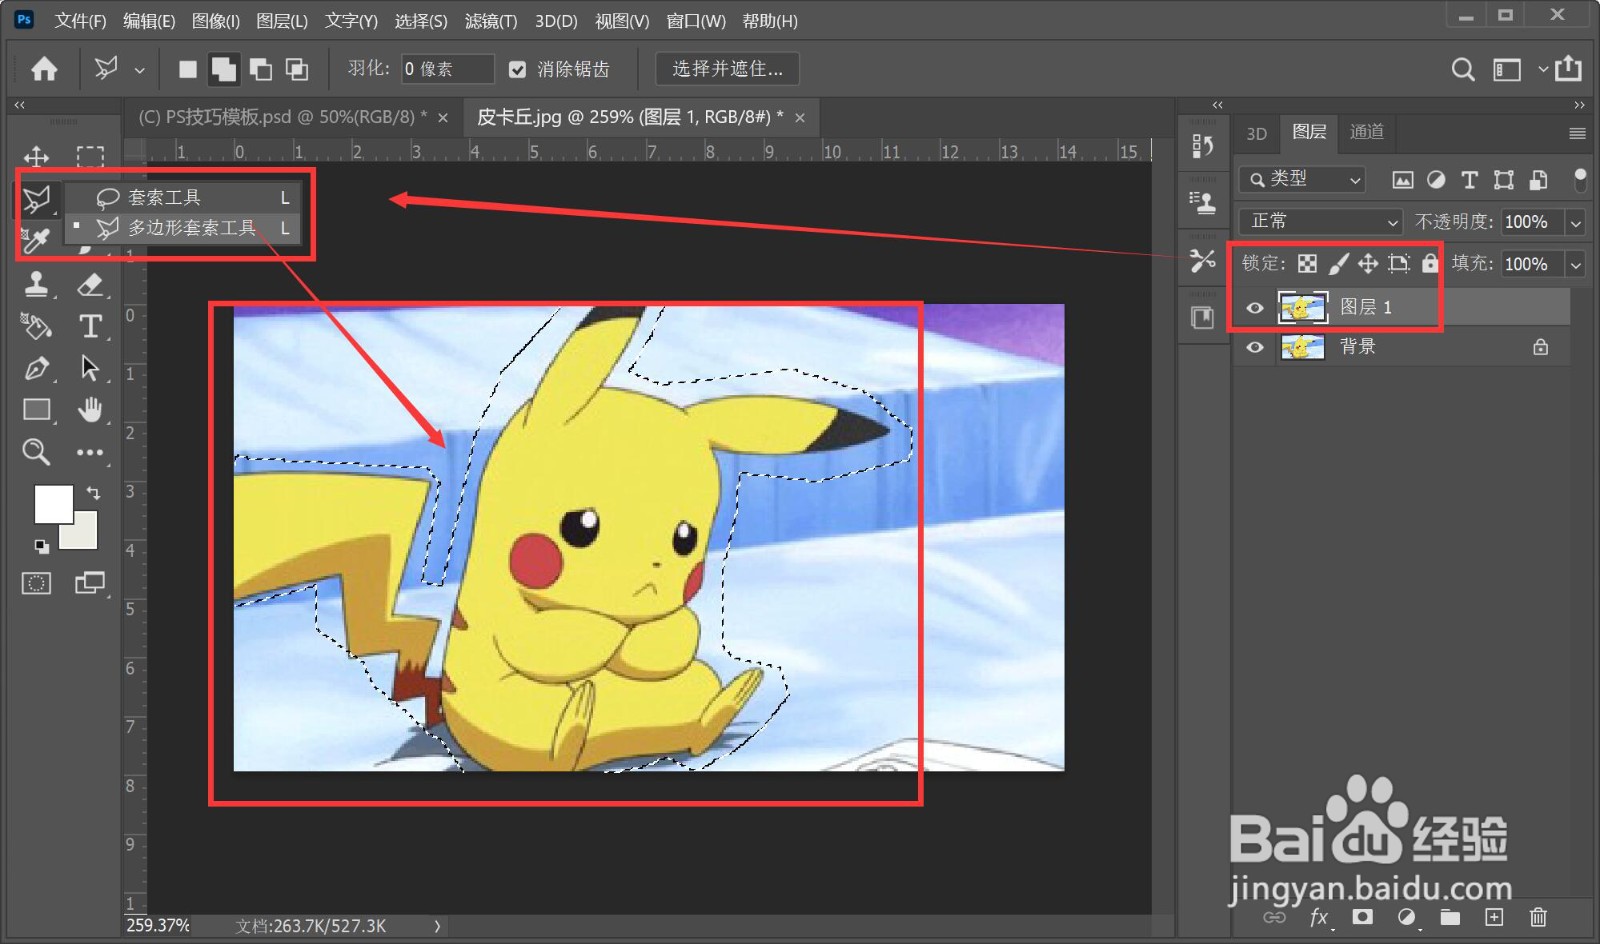Viewport: 1600px width, 944px height.
Task: Toggle lock transparent pixels
Action: 1307,263
